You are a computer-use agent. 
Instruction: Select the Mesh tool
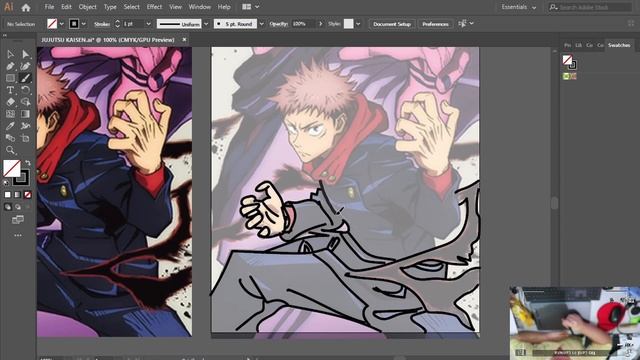click(10, 114)
